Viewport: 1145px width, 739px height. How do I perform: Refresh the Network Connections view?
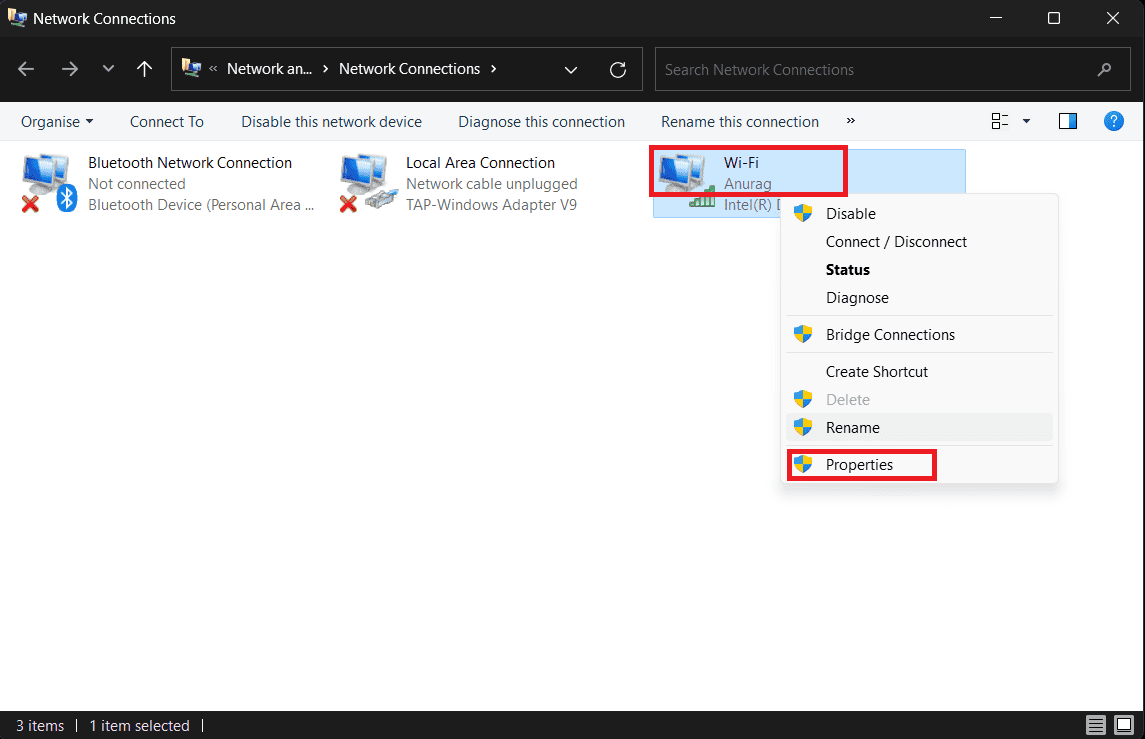(x=618, y=69)
